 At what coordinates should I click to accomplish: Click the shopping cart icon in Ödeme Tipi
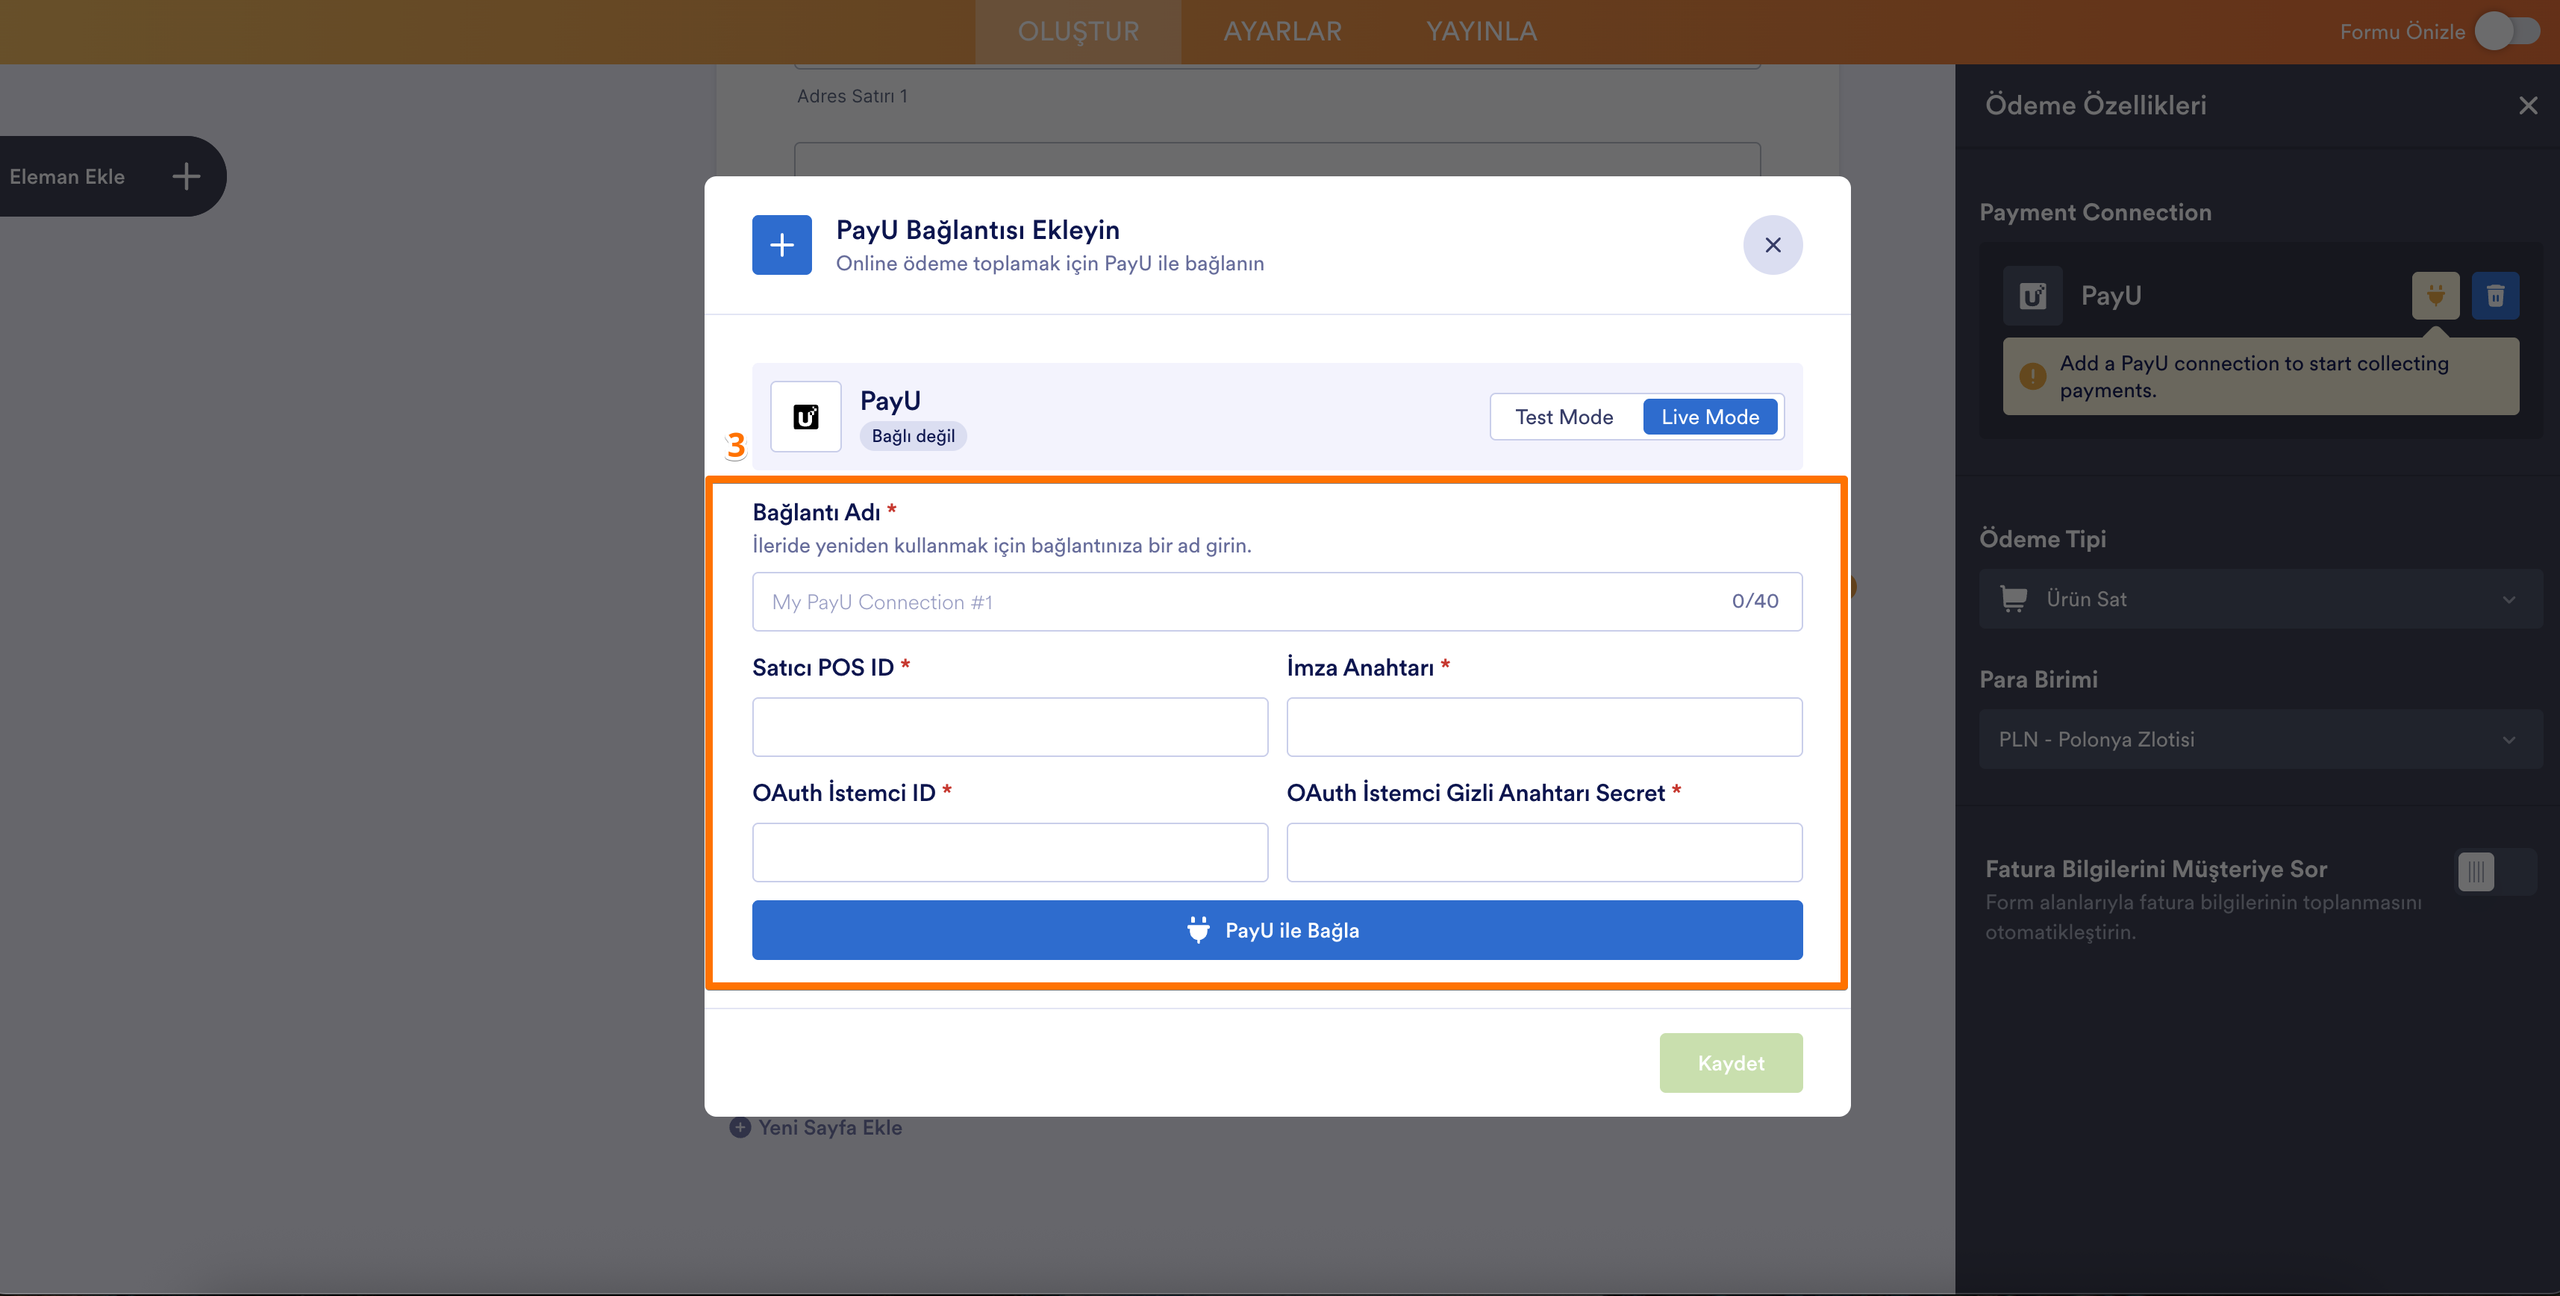click(x=2014, y=599)
